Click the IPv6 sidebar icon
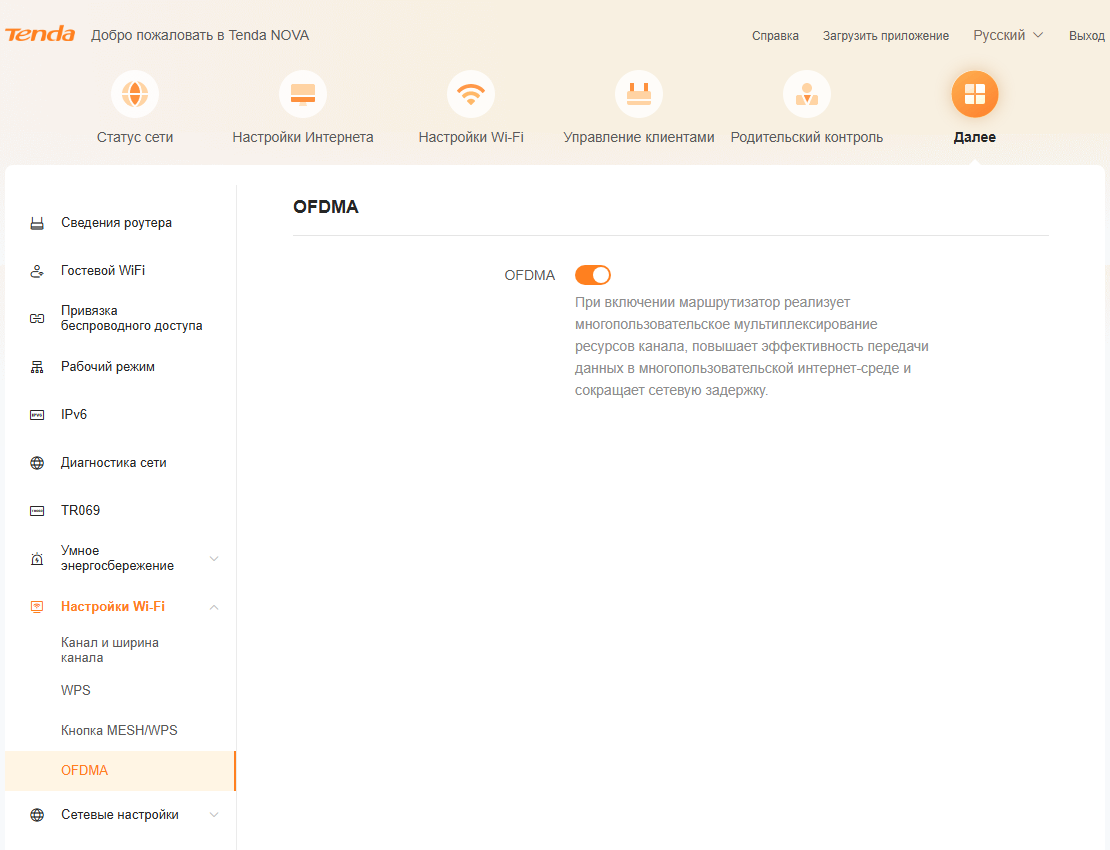This screenshot has height=850, width=1110. click(x=37, y=415)
